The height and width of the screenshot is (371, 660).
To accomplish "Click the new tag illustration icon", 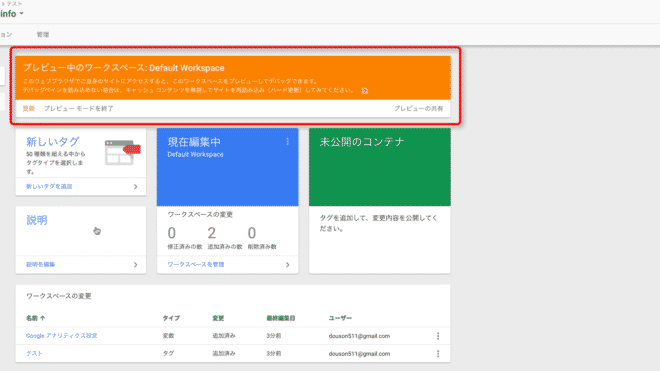I will [122, 152].
